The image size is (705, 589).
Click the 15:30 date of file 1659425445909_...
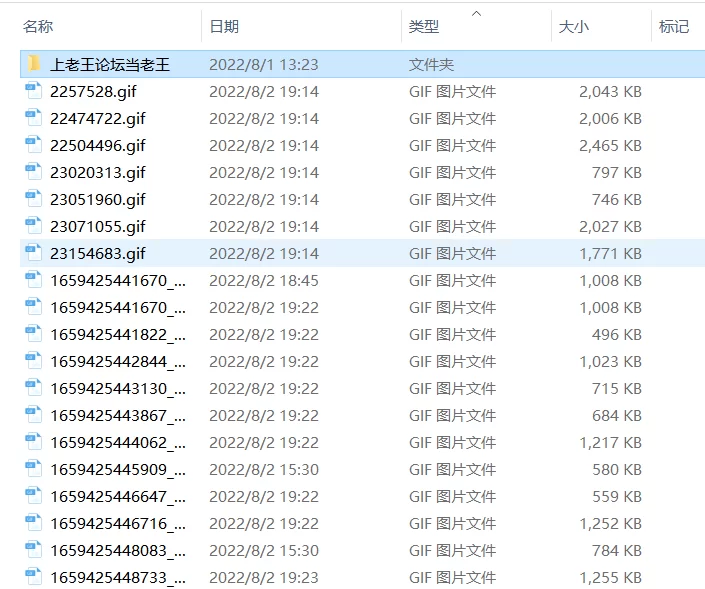pos(264,469)
